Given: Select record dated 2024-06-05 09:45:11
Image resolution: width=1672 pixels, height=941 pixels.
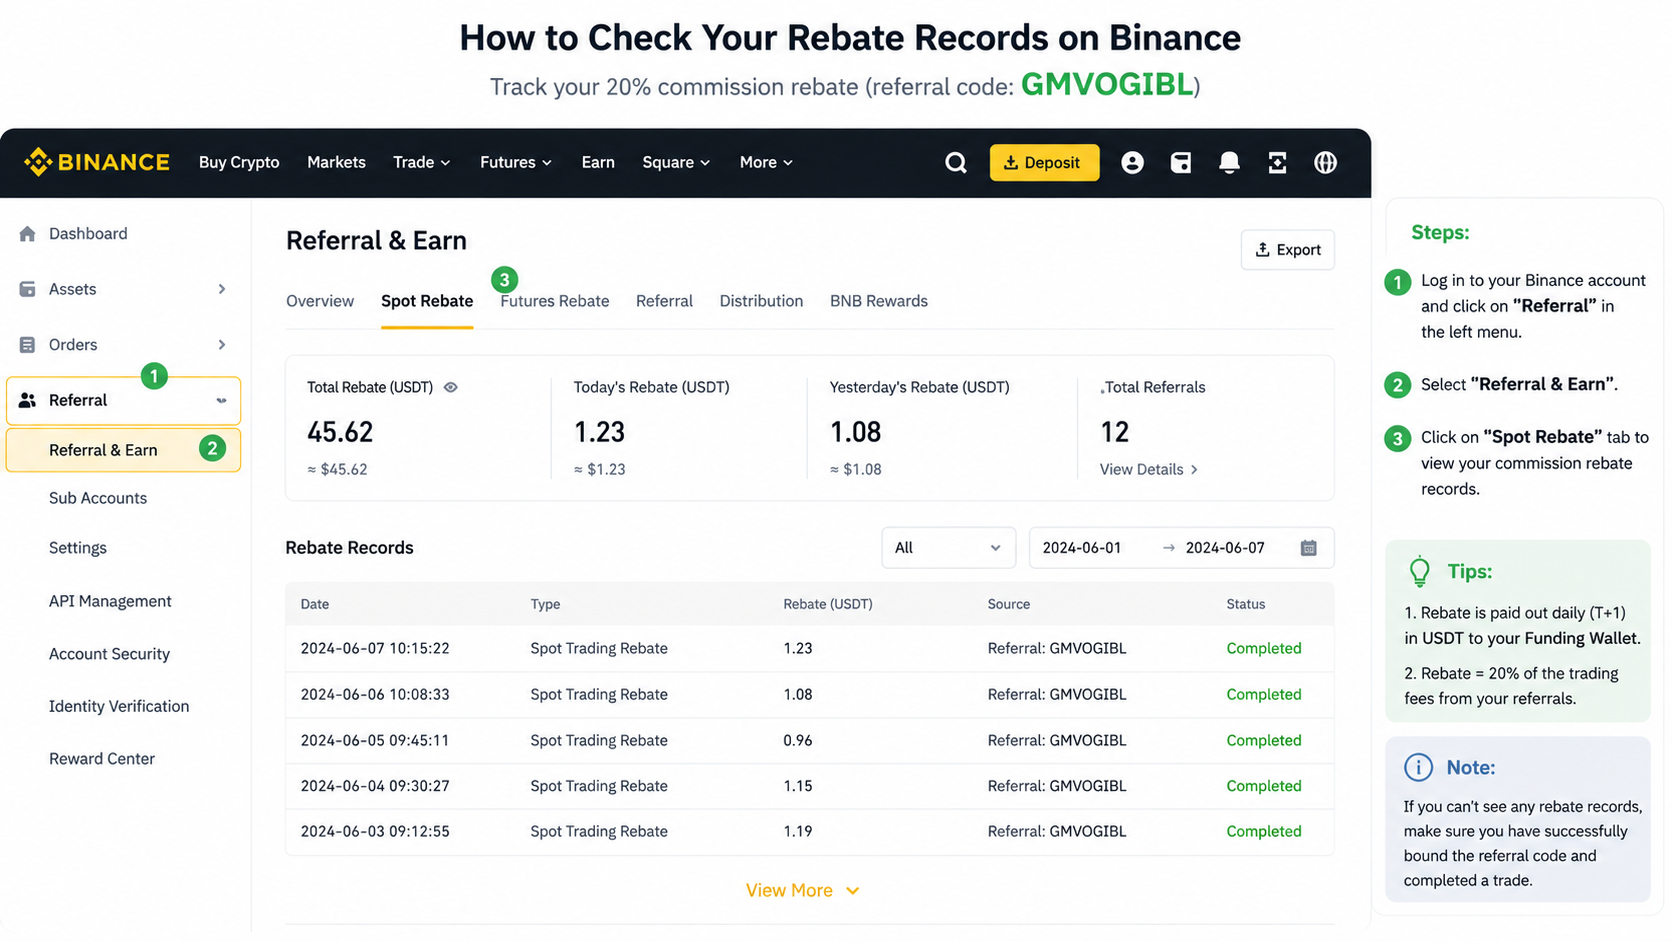Looking at the screenshot, I should click(x=809, y=740).
